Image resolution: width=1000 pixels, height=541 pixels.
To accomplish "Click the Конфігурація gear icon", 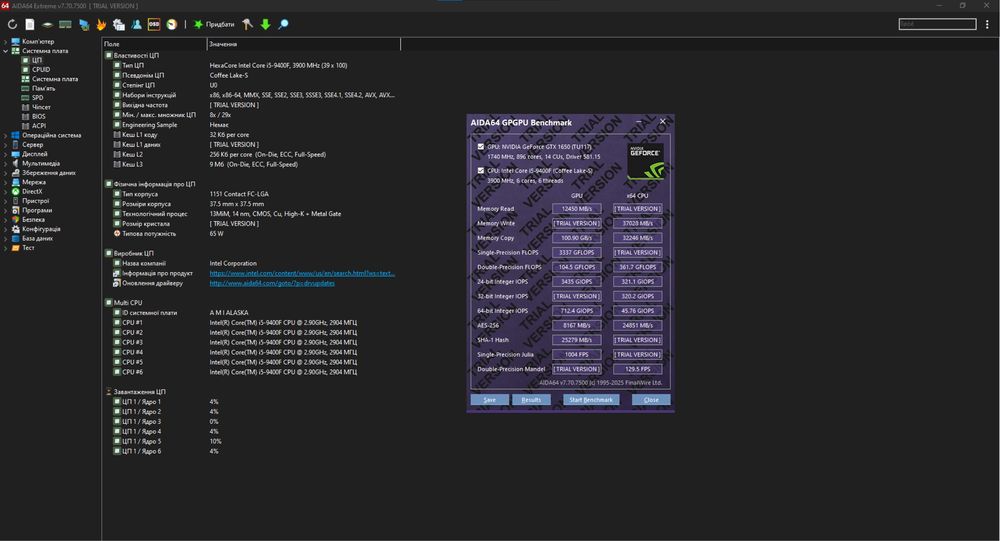I will [x=16, y=228].
